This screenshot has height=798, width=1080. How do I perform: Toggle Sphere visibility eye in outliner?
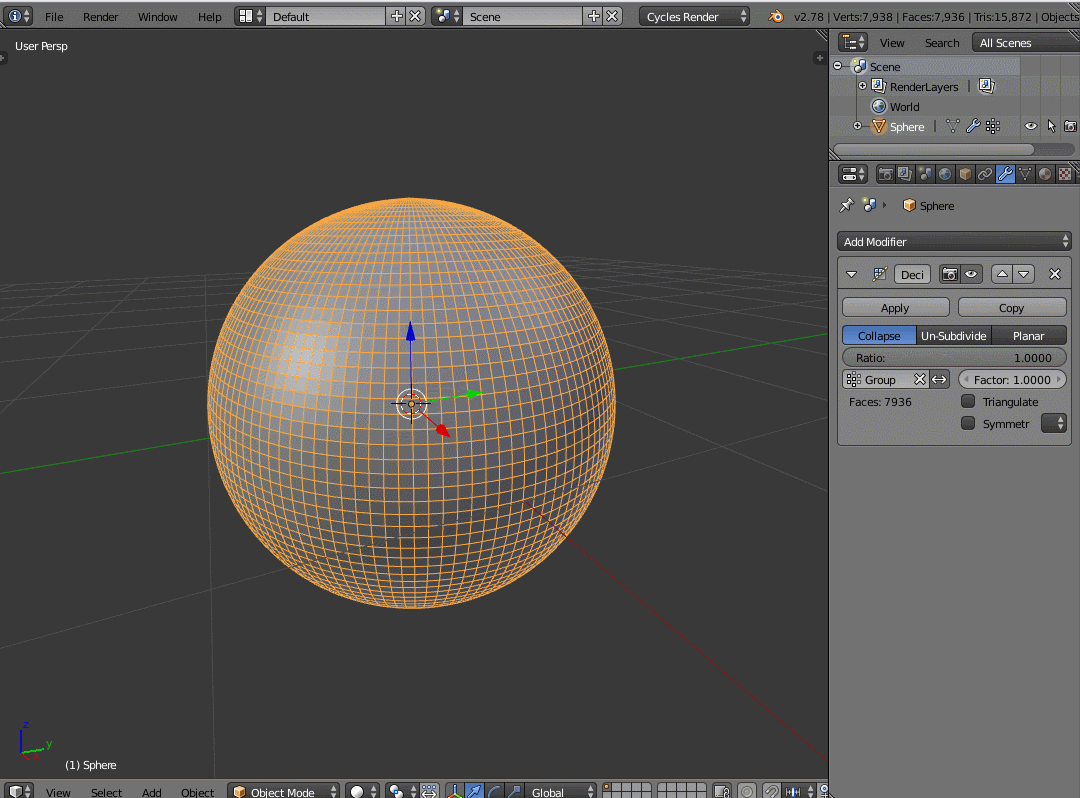tap(1030, 126)
